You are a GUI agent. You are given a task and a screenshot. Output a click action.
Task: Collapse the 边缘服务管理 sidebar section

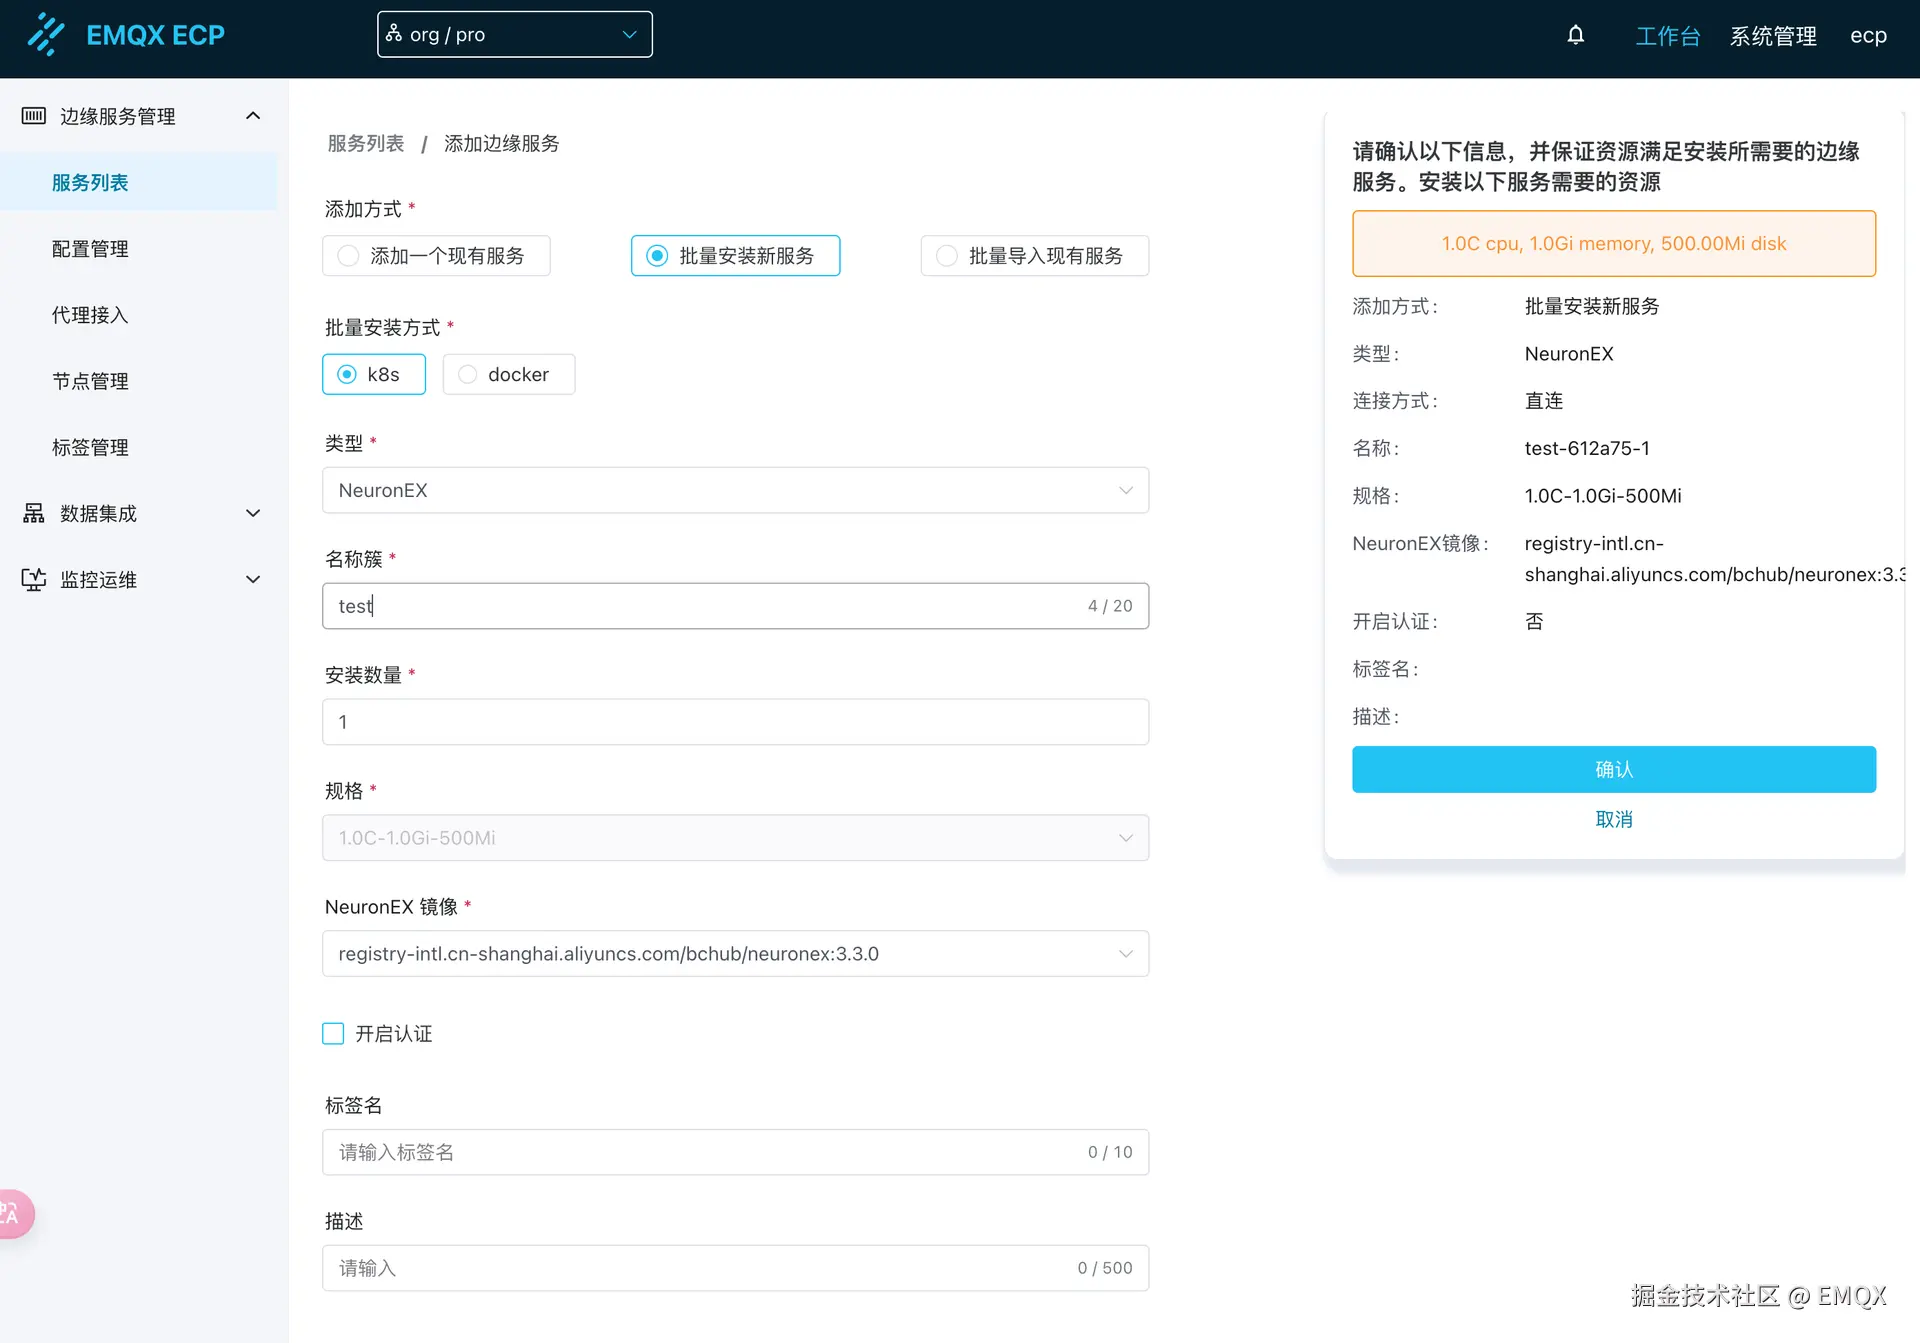pyautogui.click(x=252, y=115)
